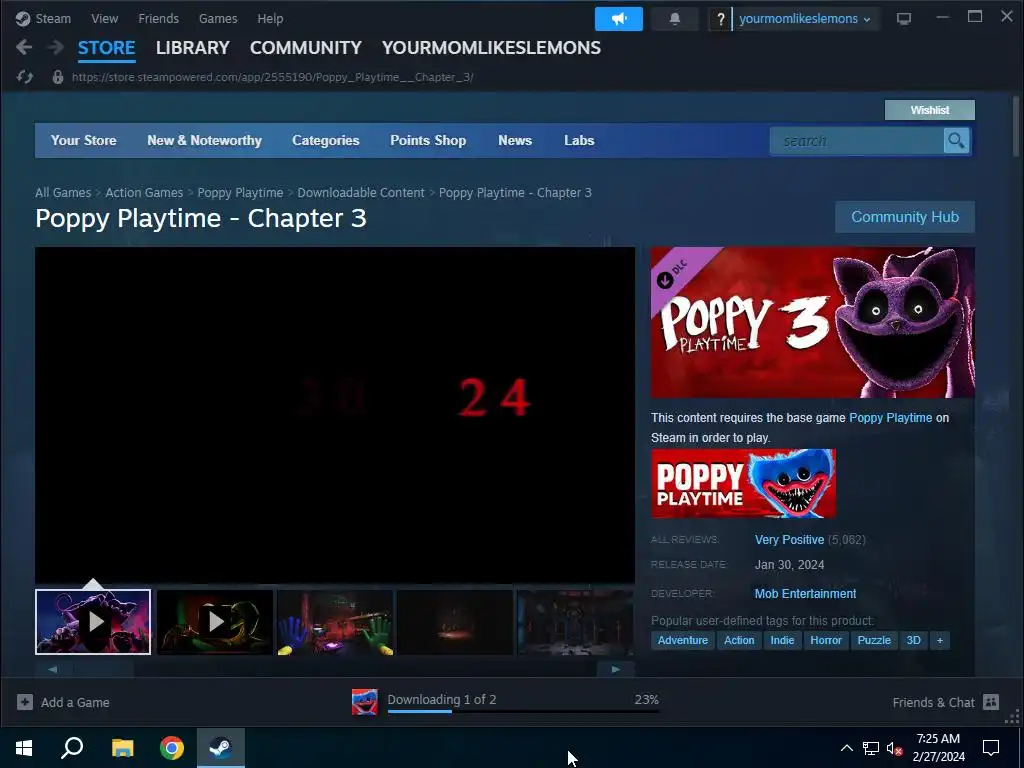
Task: Play the second trailer thumbnail
Action: tap(215, 622)
